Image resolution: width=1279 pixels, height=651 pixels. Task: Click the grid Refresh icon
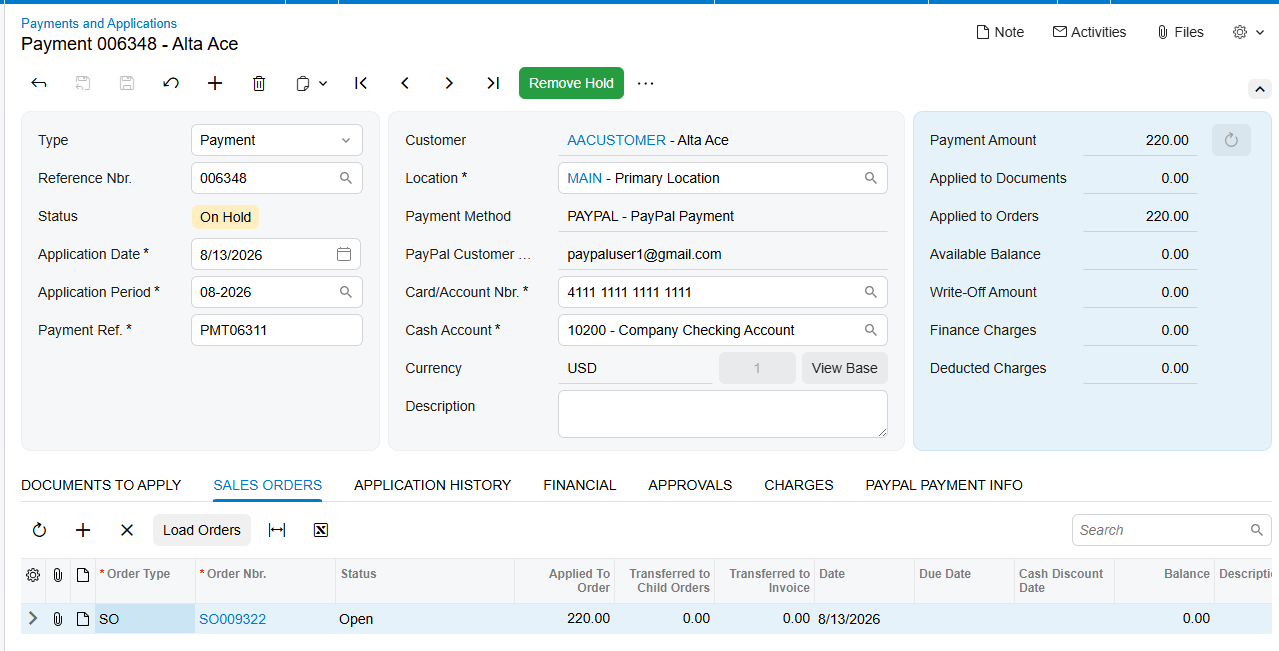point(39,530)
